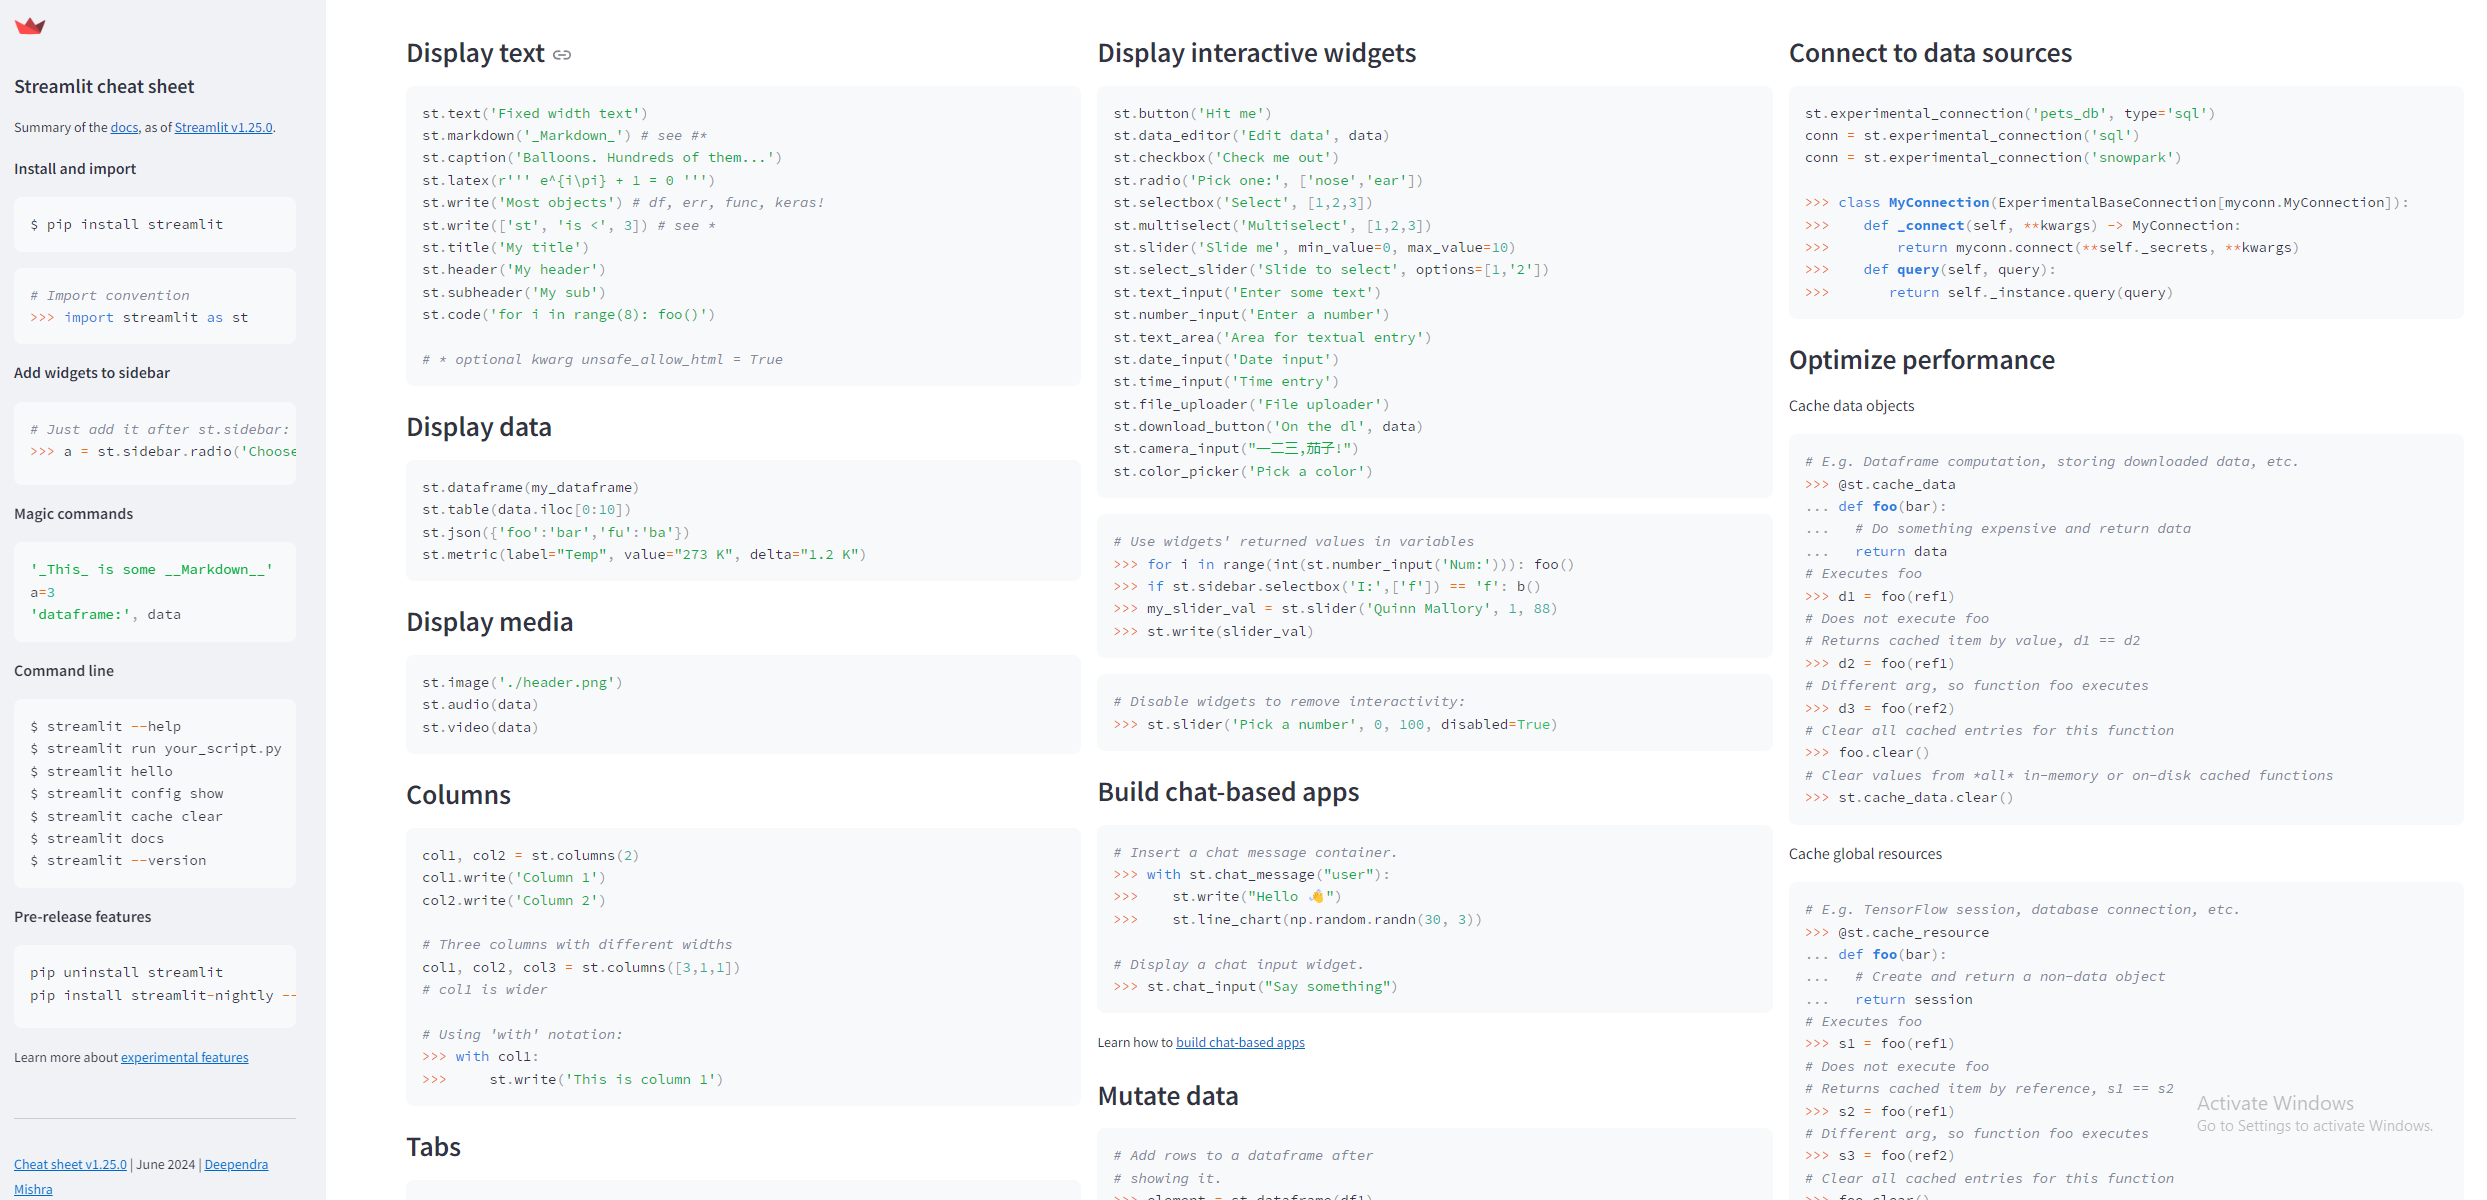
Task: Click the Streamlit crown logo
Action: pos(30,26)
